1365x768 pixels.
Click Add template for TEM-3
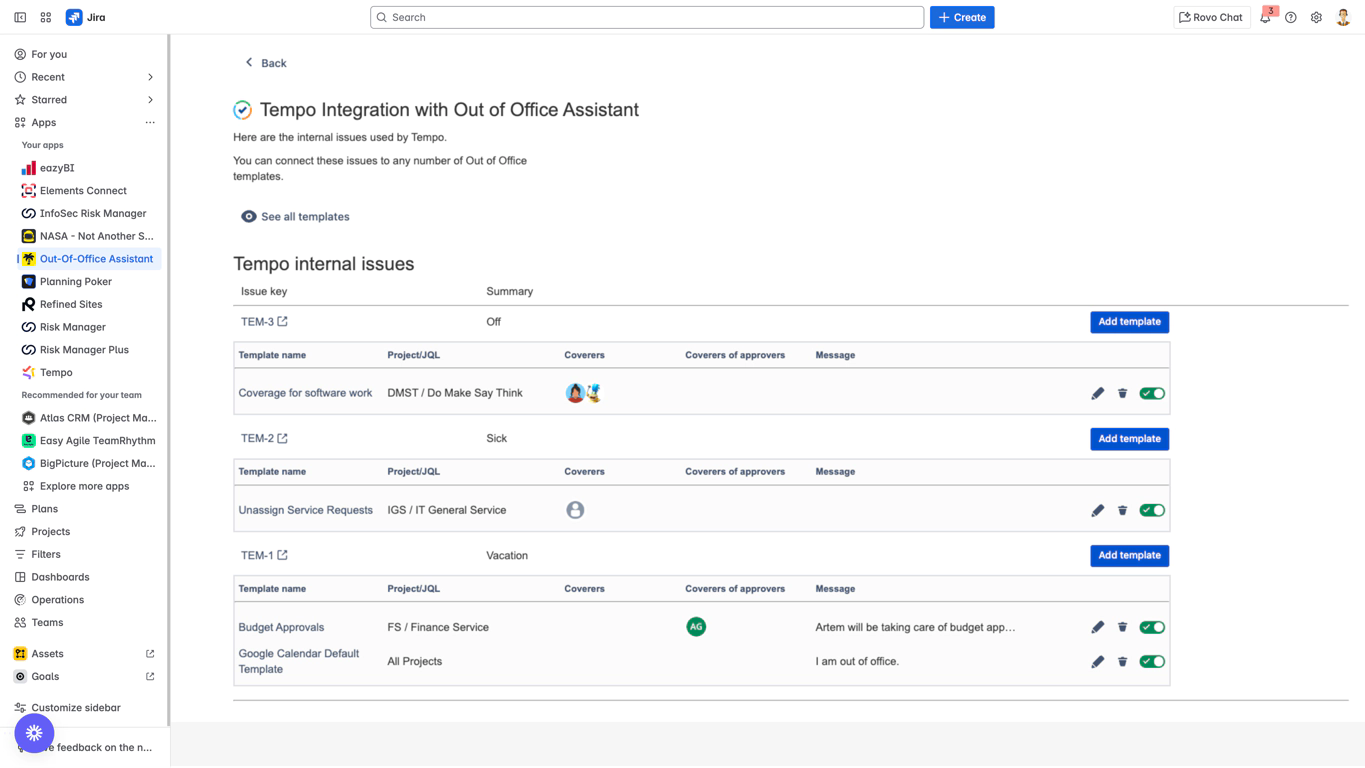pos(1129,322)
